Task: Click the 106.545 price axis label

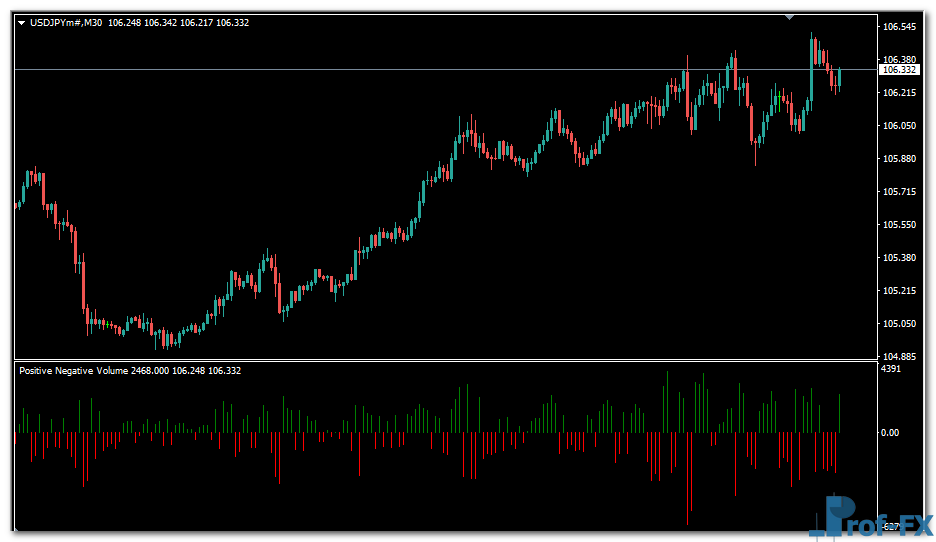Action: (900, 27)
